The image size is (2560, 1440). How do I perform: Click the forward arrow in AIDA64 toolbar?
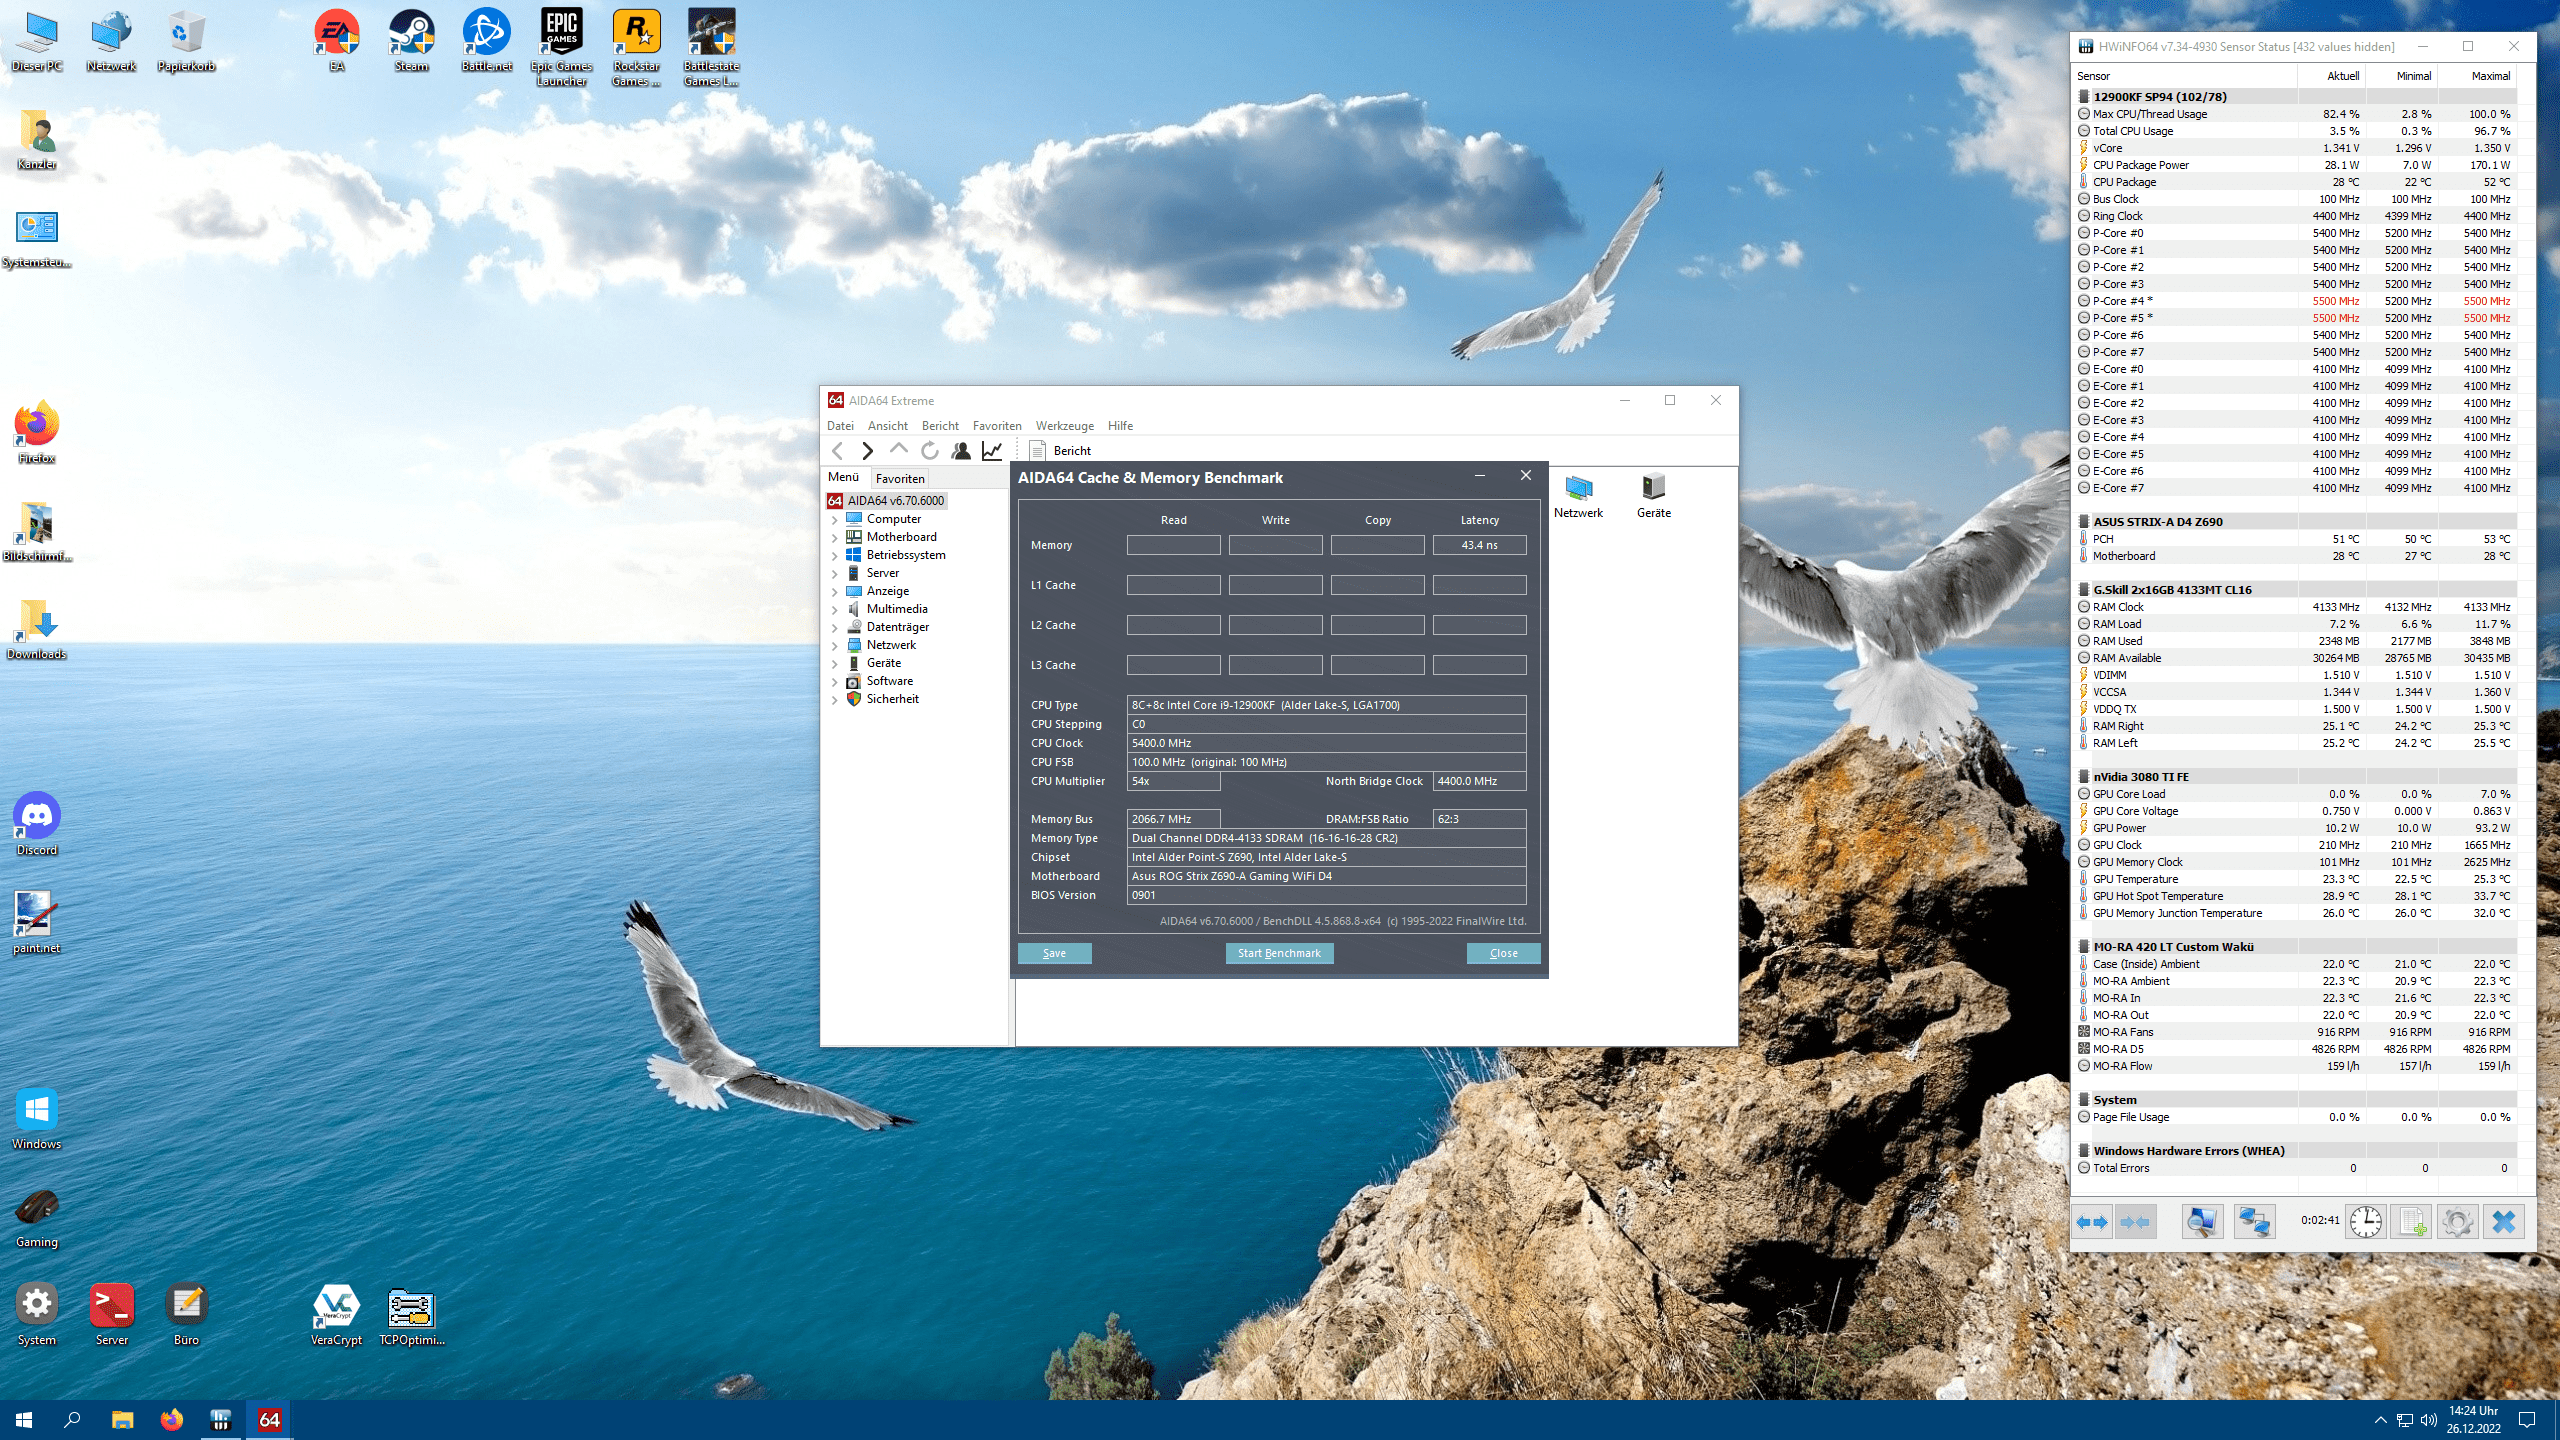867,451
